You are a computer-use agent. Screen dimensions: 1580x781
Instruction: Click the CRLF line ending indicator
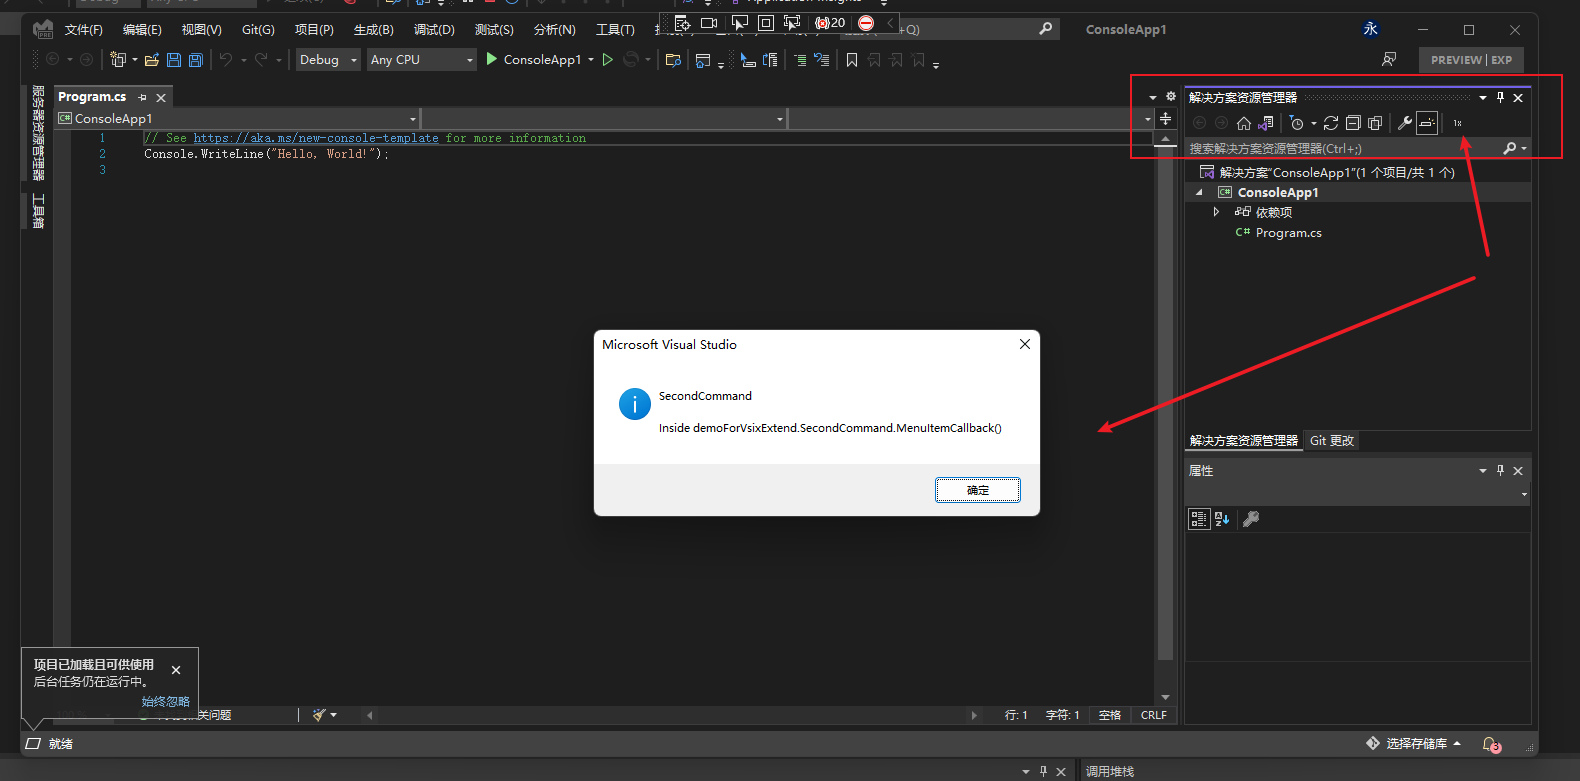1154,715
